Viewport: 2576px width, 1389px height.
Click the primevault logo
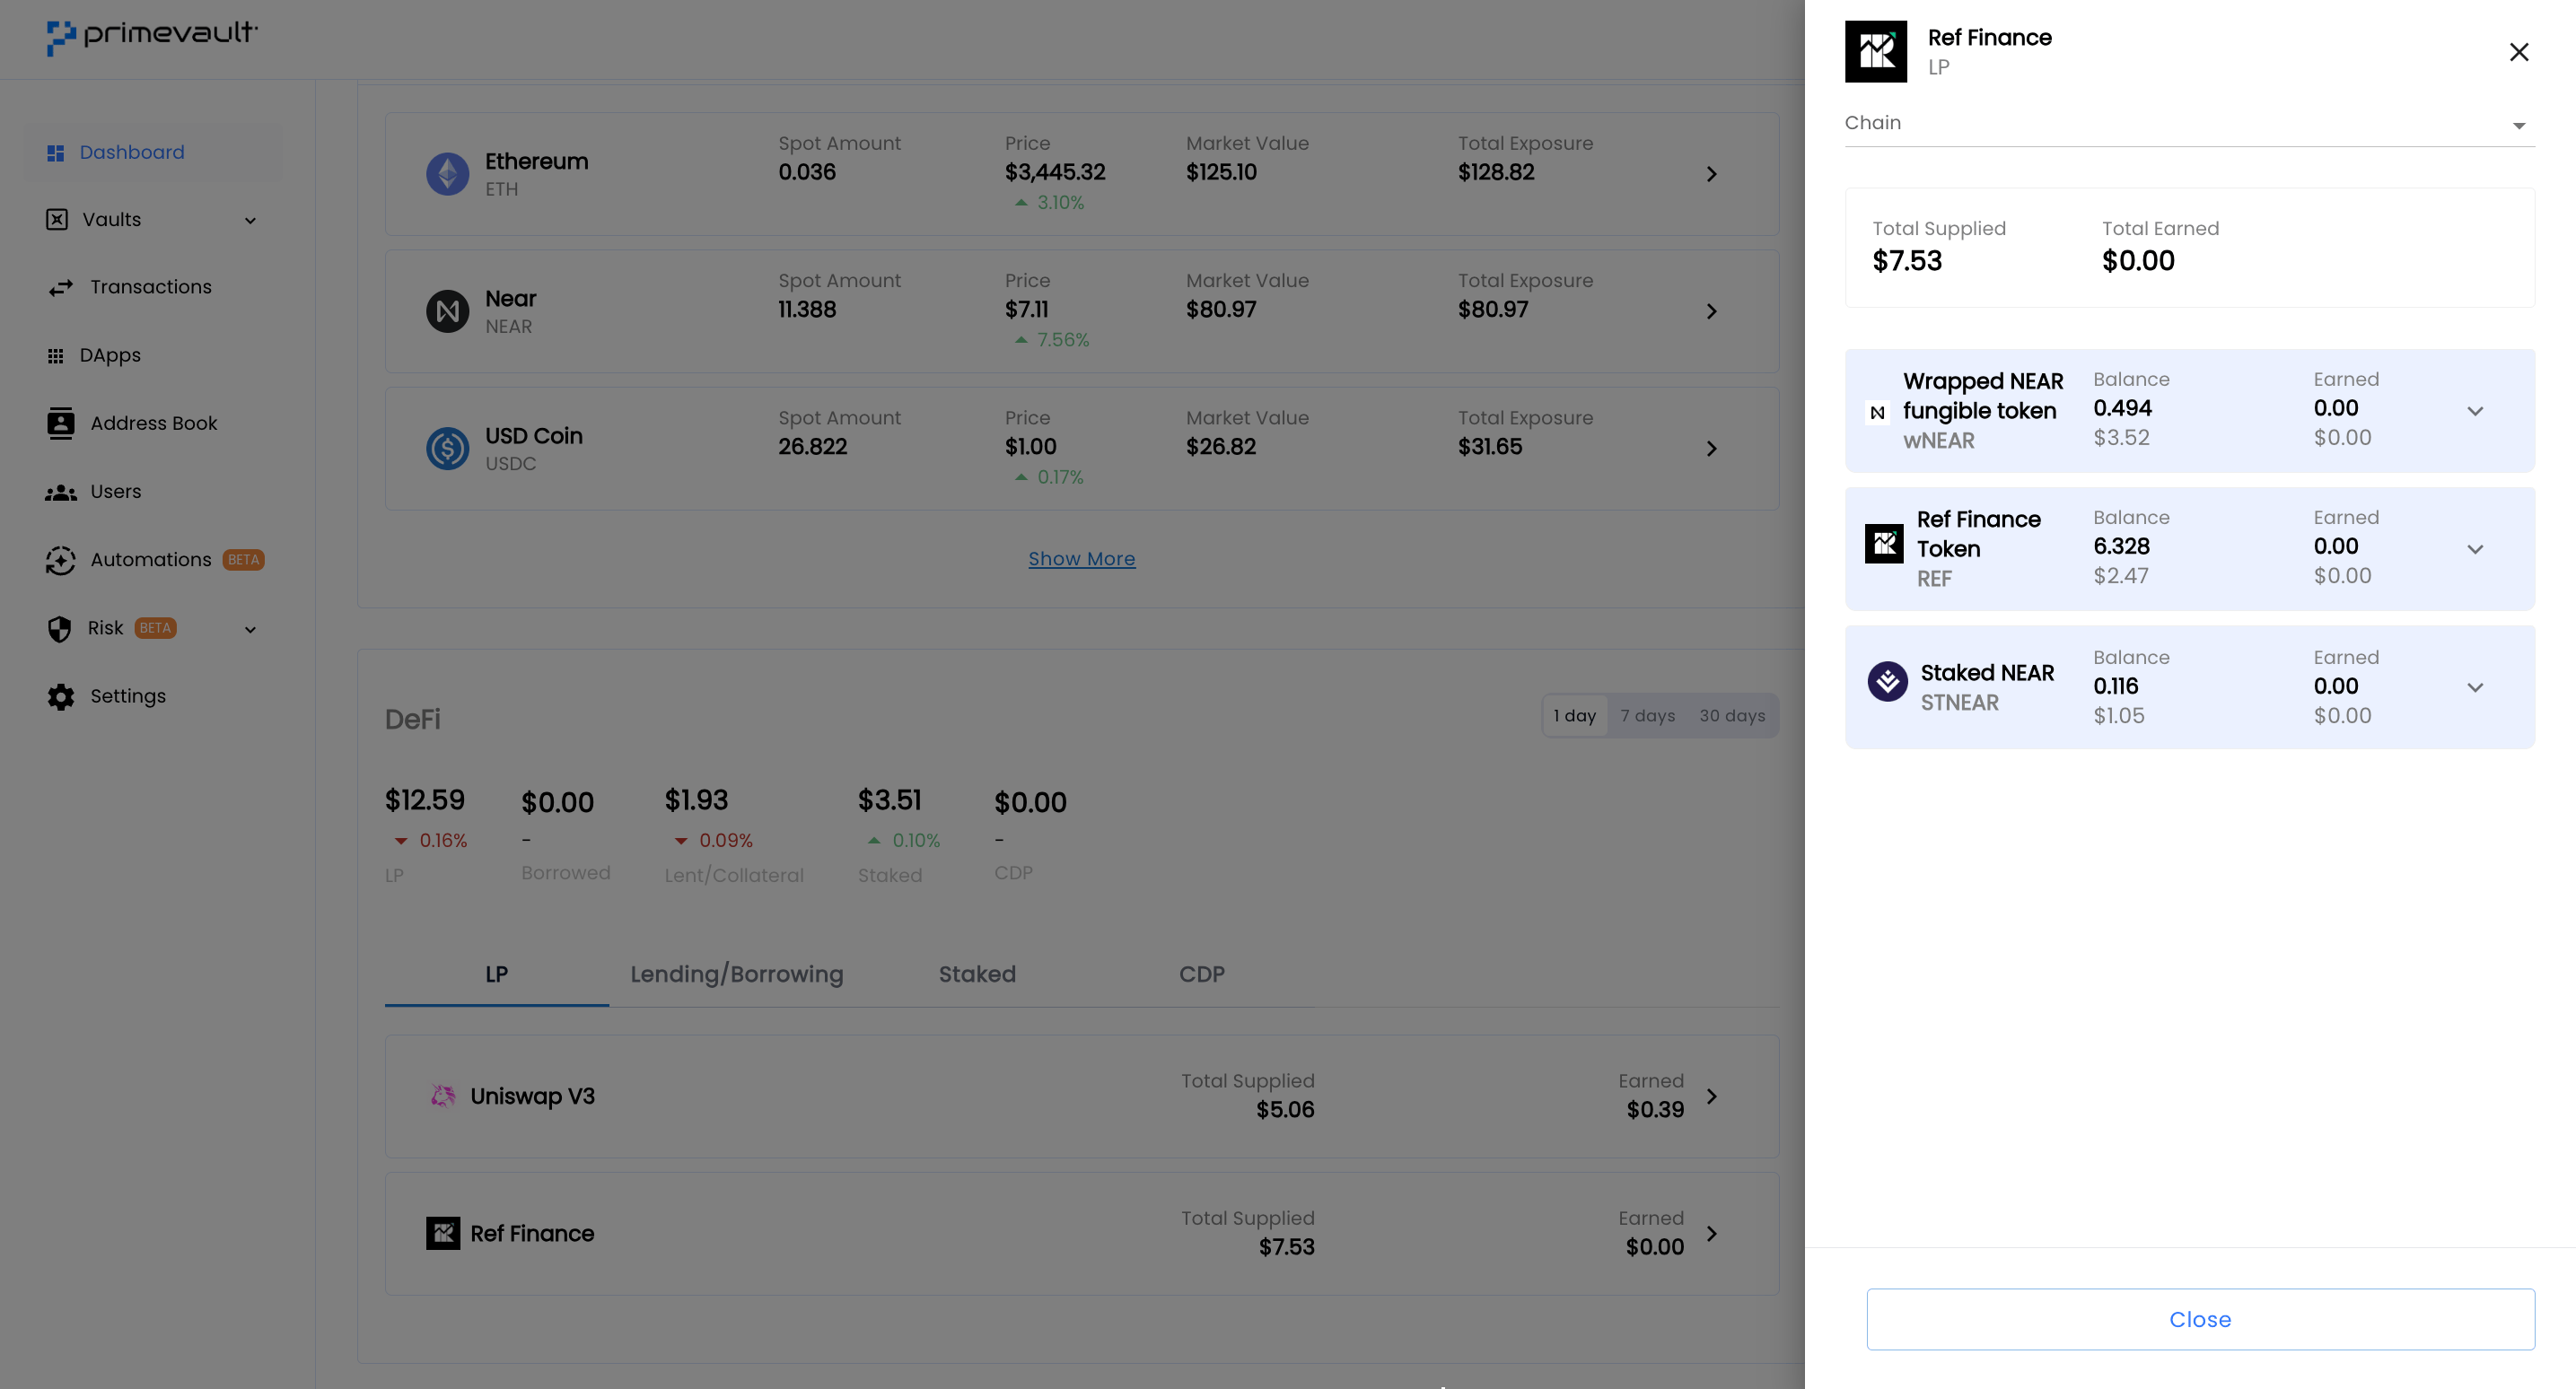(x=151, y=36)
